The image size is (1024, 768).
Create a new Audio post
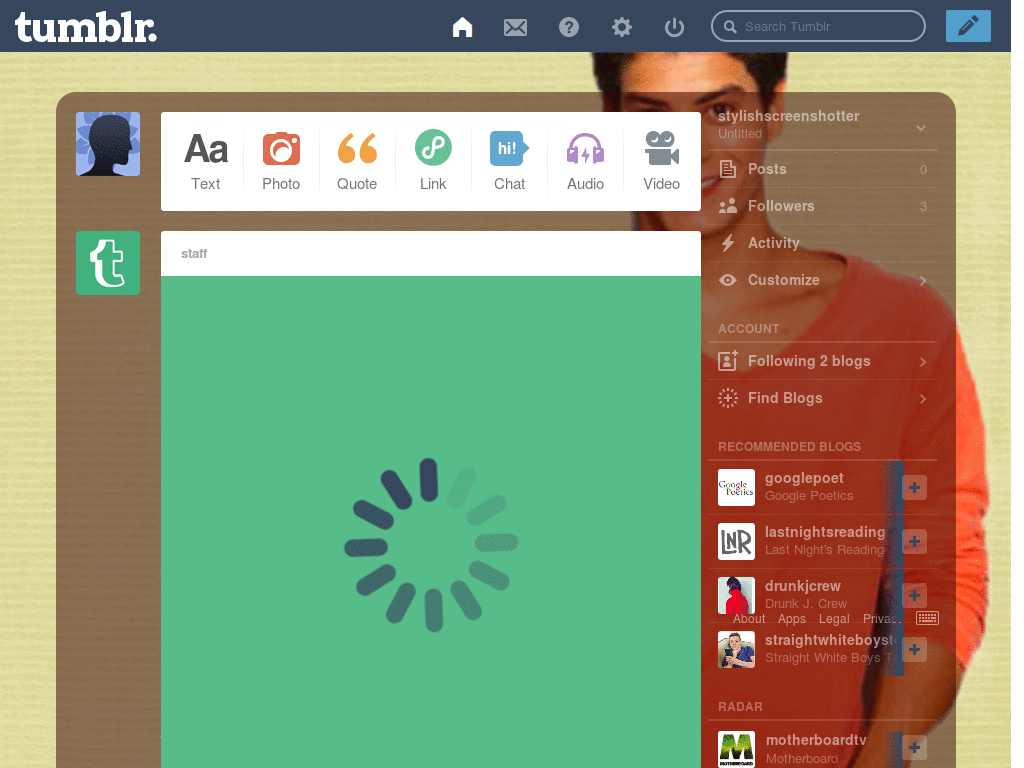585,161
